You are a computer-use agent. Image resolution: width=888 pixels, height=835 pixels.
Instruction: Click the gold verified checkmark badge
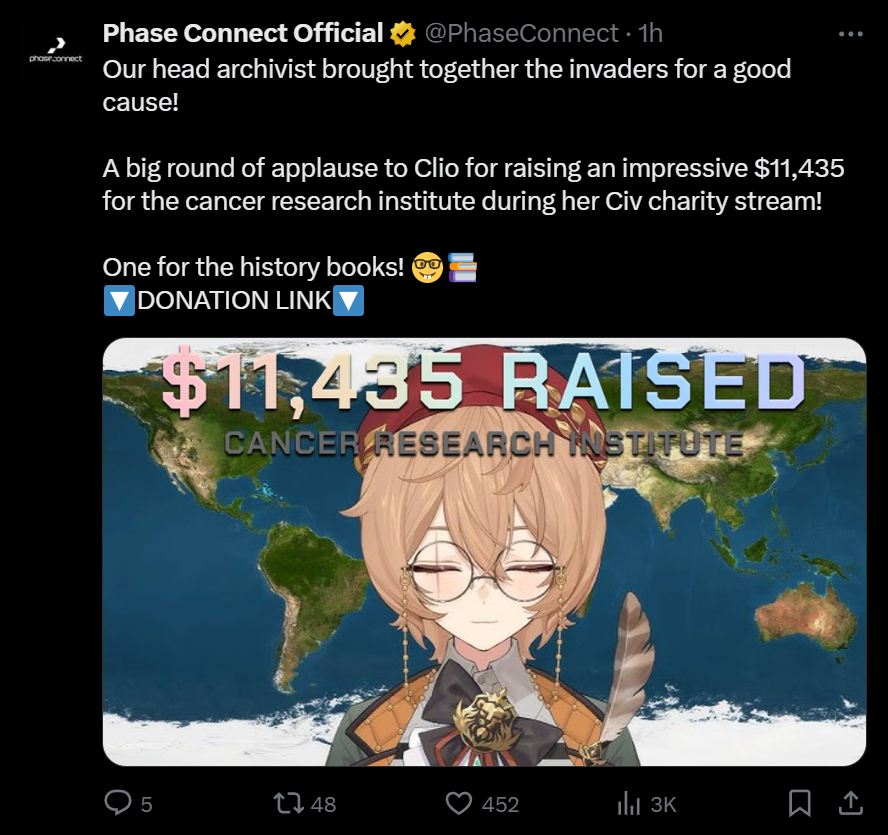point(403,34)
